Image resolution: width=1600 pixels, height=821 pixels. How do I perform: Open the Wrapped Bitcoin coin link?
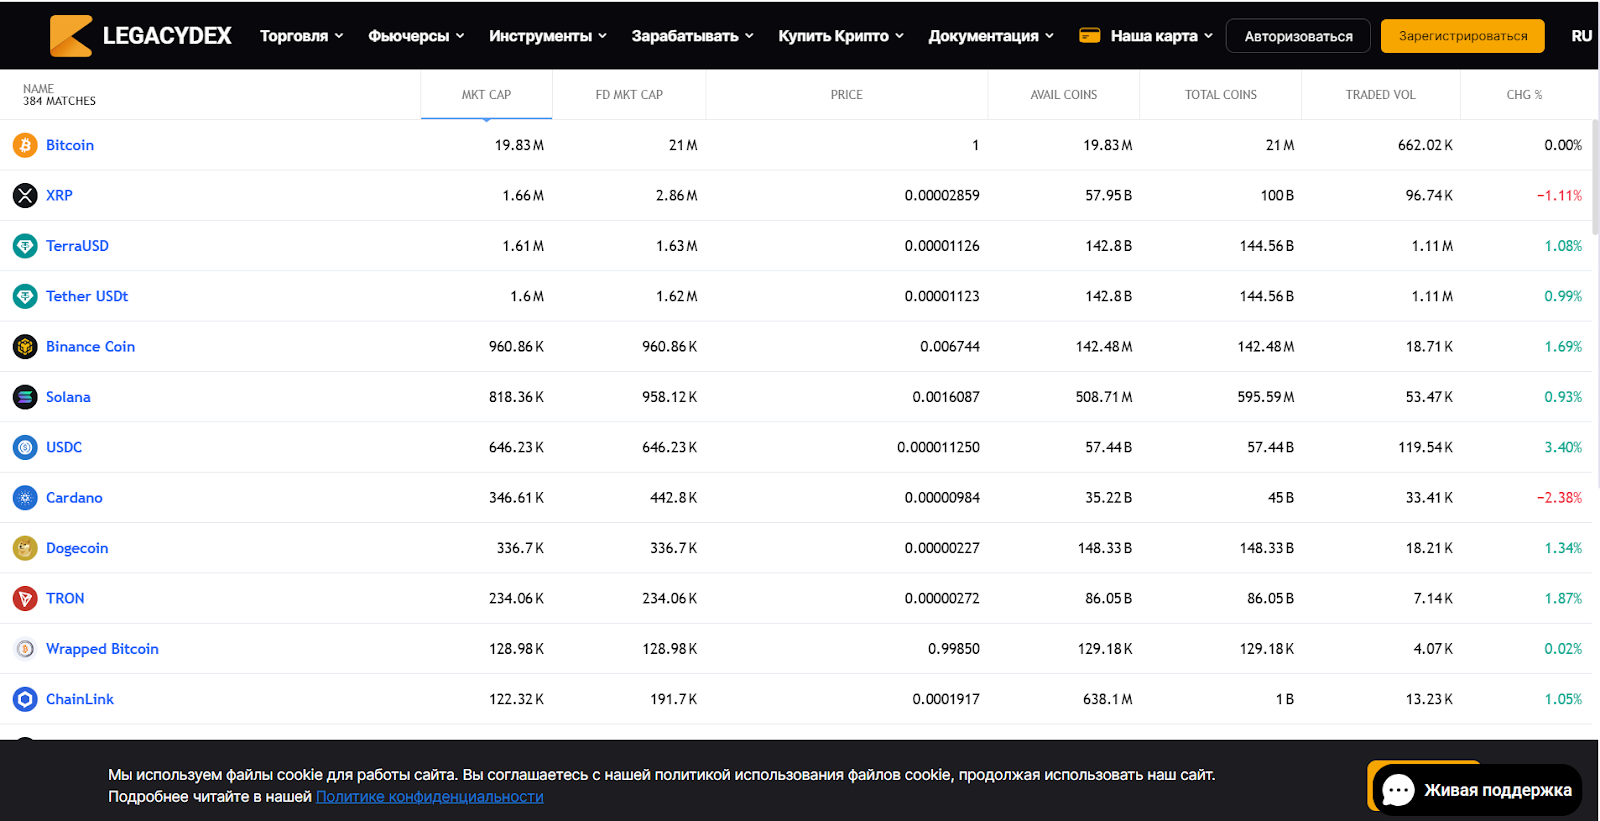pyautogui.click(x=102, y=649)
